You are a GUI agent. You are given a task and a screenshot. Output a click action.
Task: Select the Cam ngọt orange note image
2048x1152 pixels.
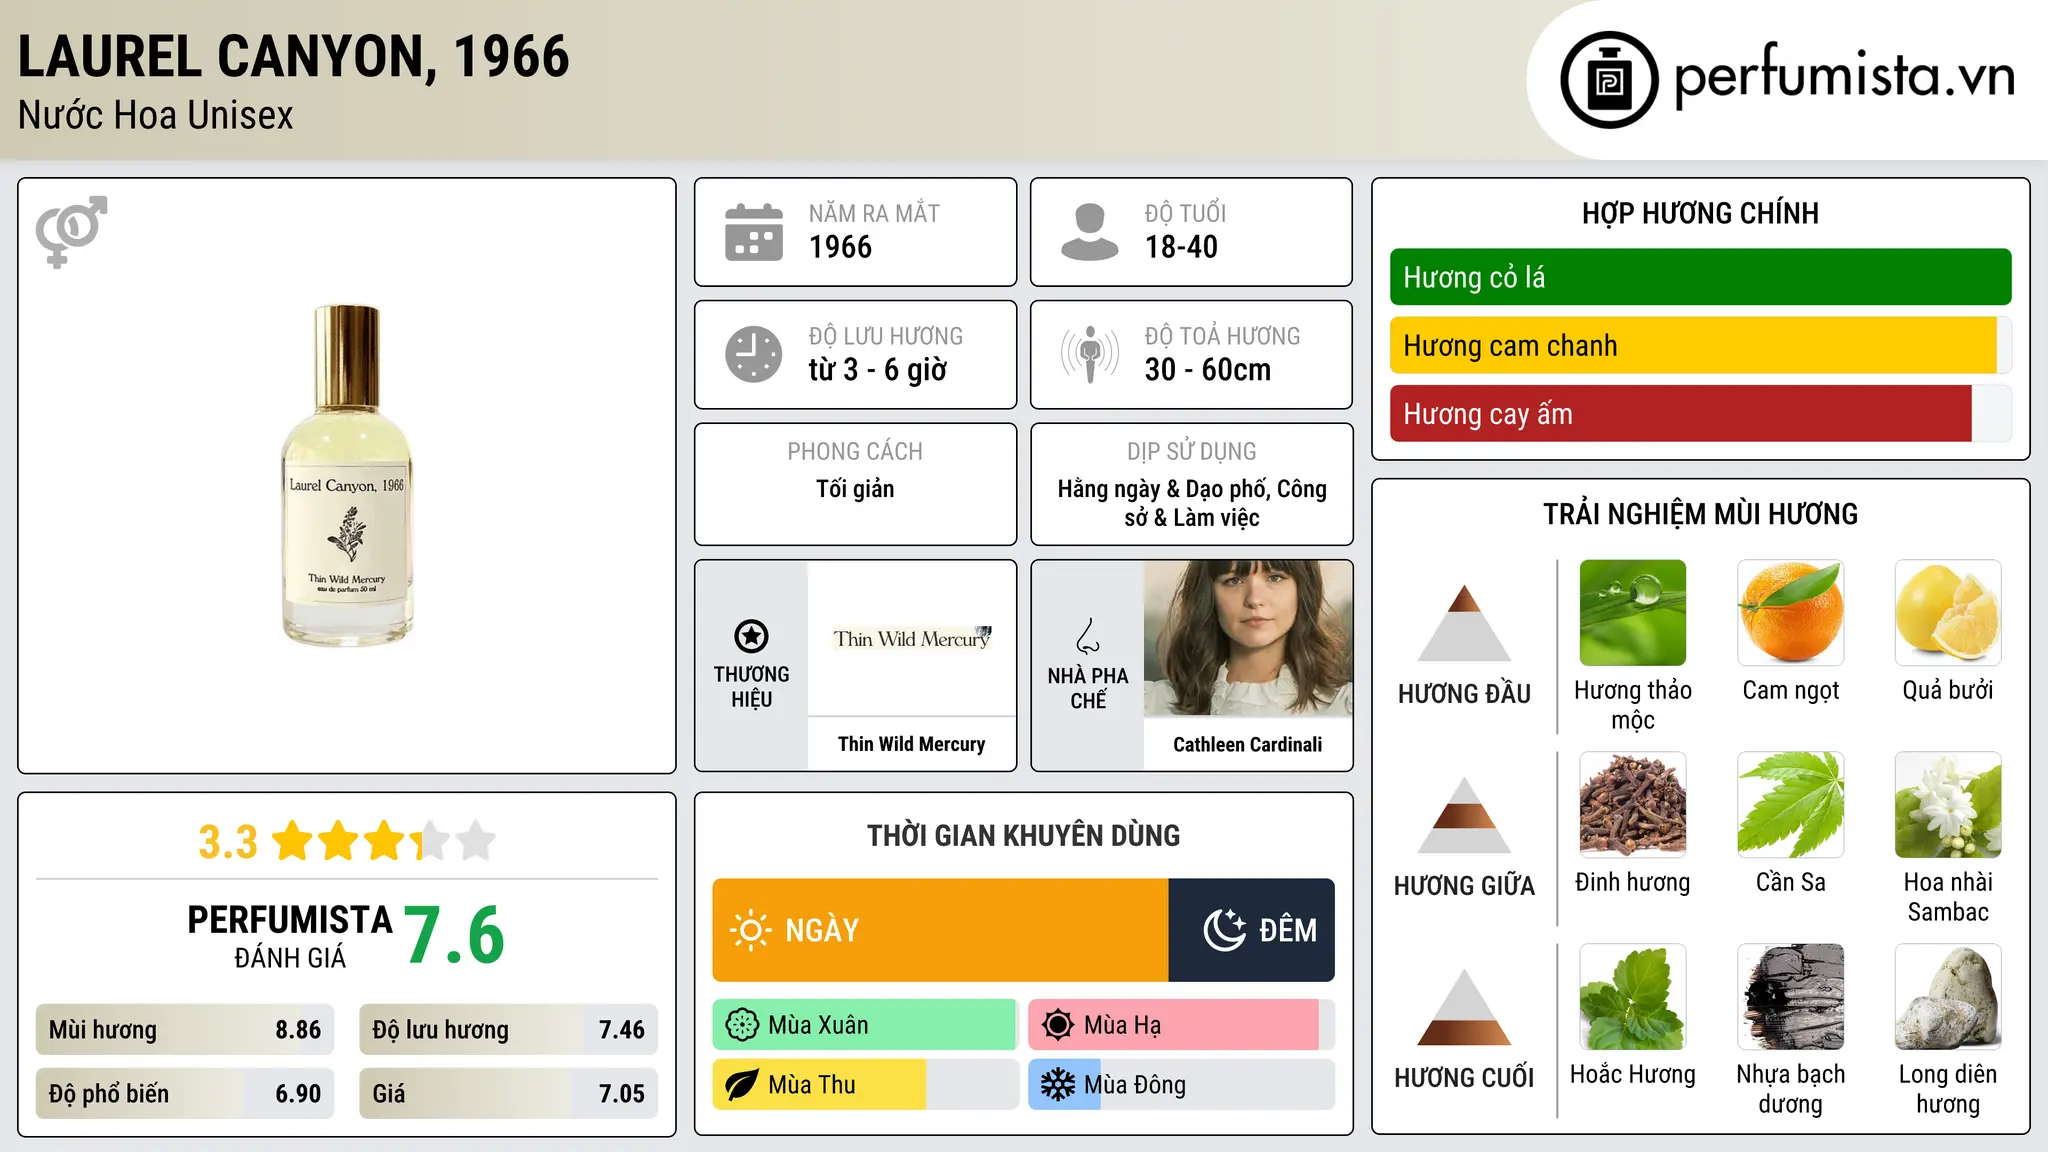1791,613
